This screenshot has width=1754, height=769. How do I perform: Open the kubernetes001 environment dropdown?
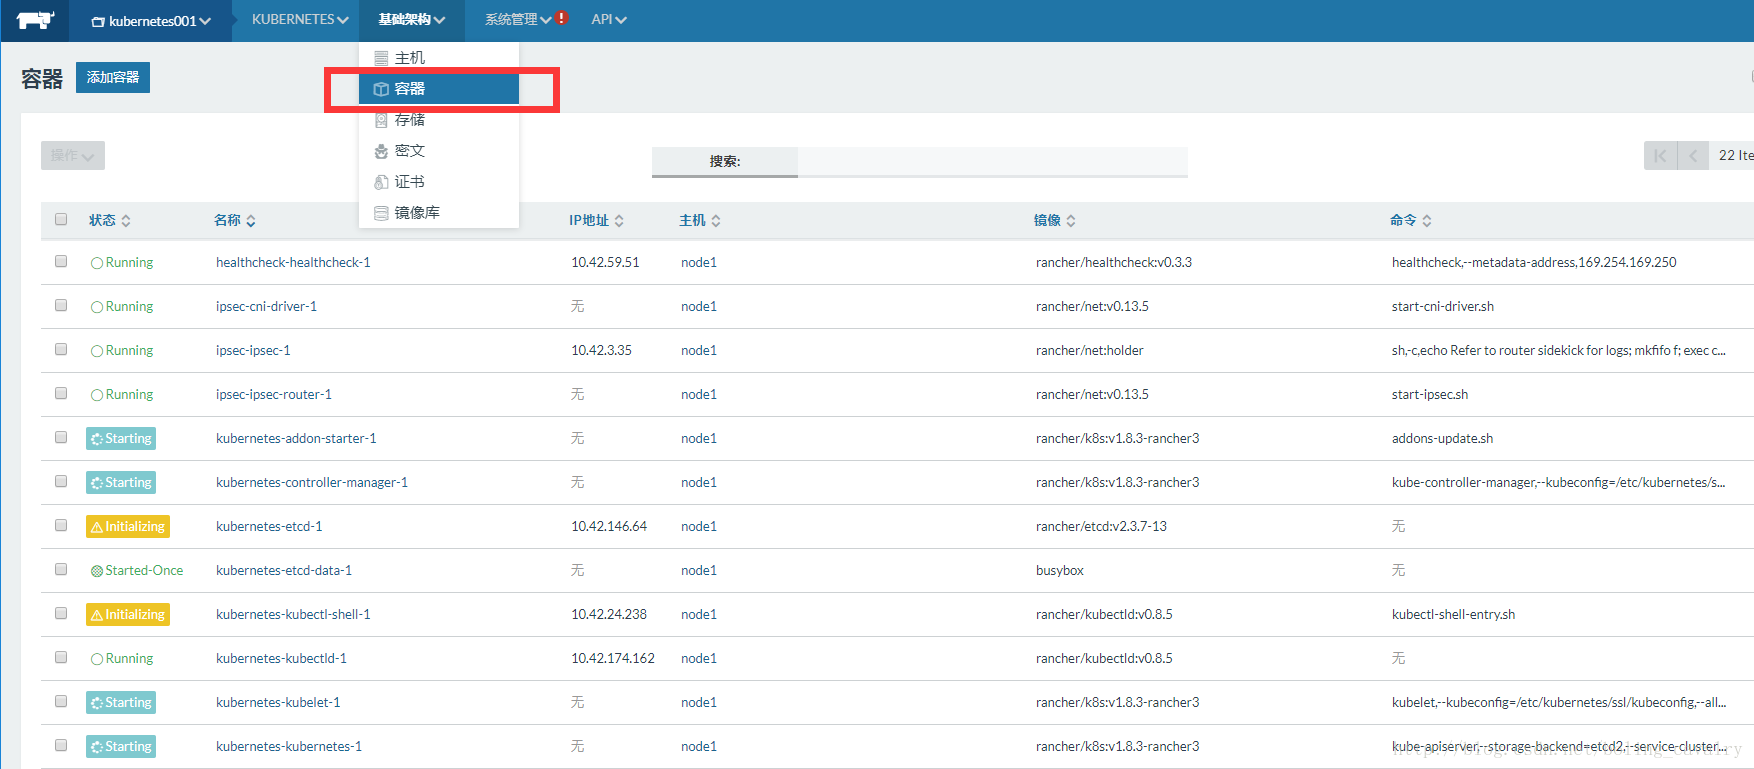click(151, 21)
